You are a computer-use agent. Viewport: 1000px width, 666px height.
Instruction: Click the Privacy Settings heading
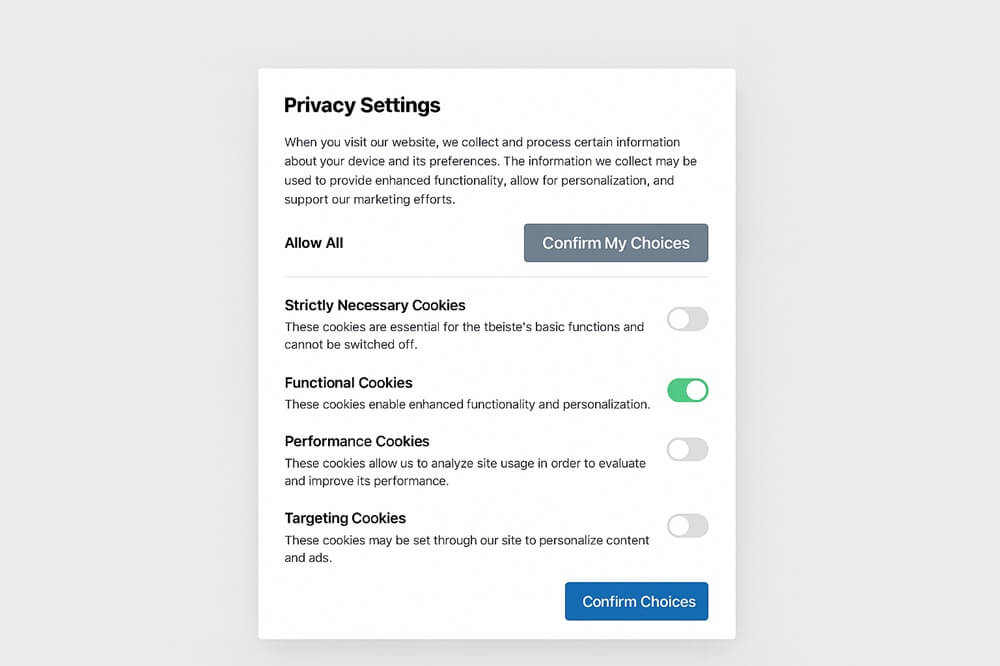tap(362, 105)
